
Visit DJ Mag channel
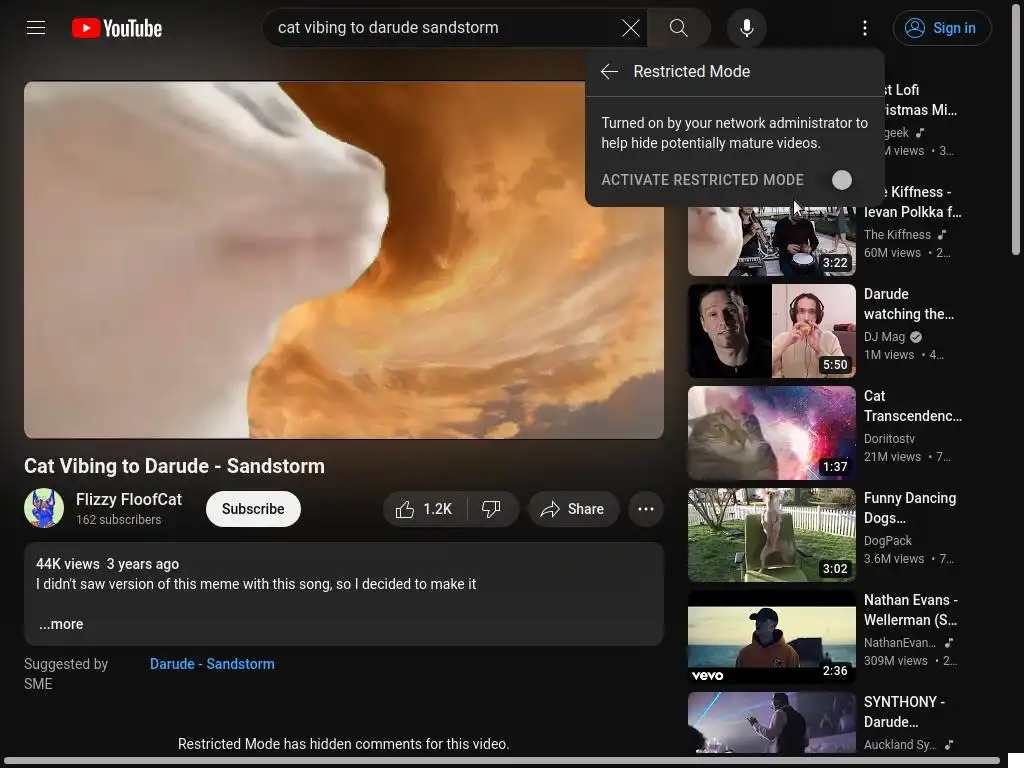pyautogui.click(x=884, y=337)
